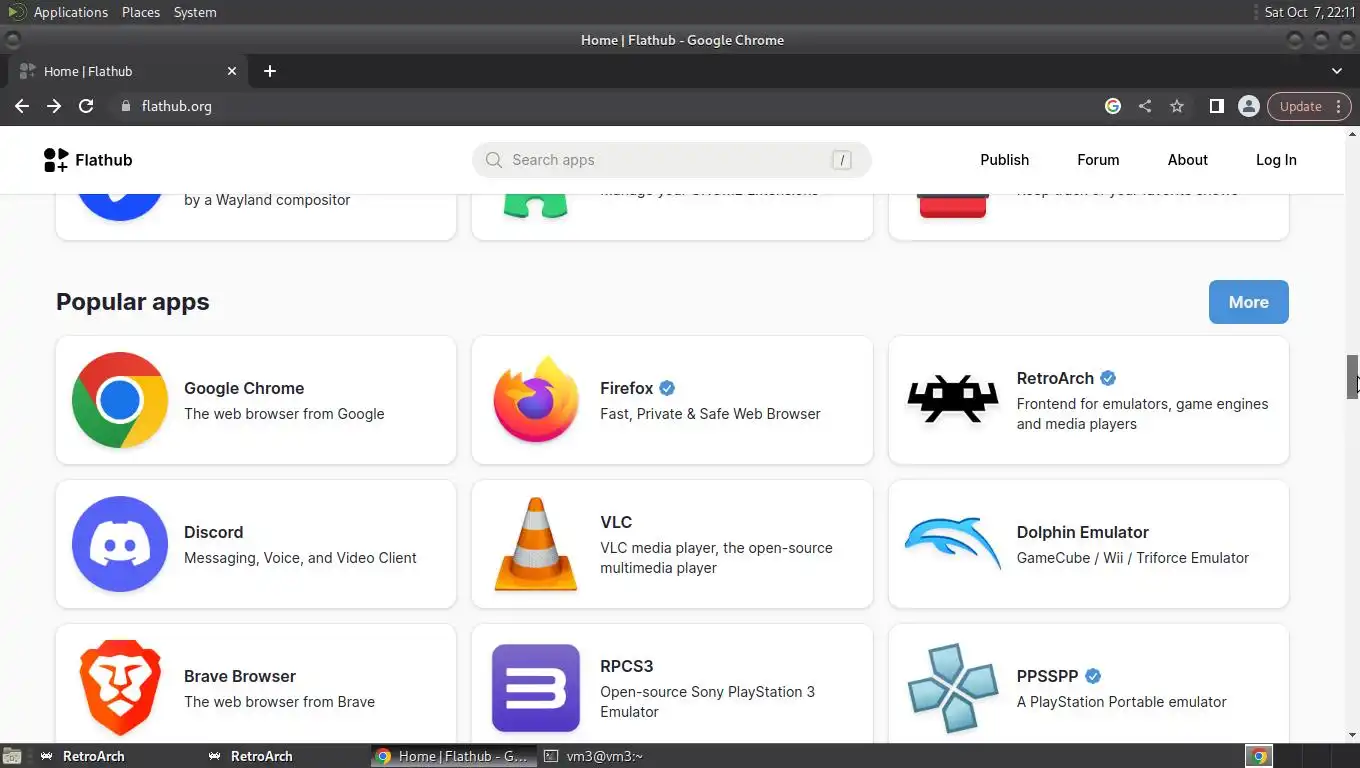Image resolution: width=1360 pixels, height=768 pixels.
Task: Click RetroArch verified checkmark badge
Action: pos(1108,378)
